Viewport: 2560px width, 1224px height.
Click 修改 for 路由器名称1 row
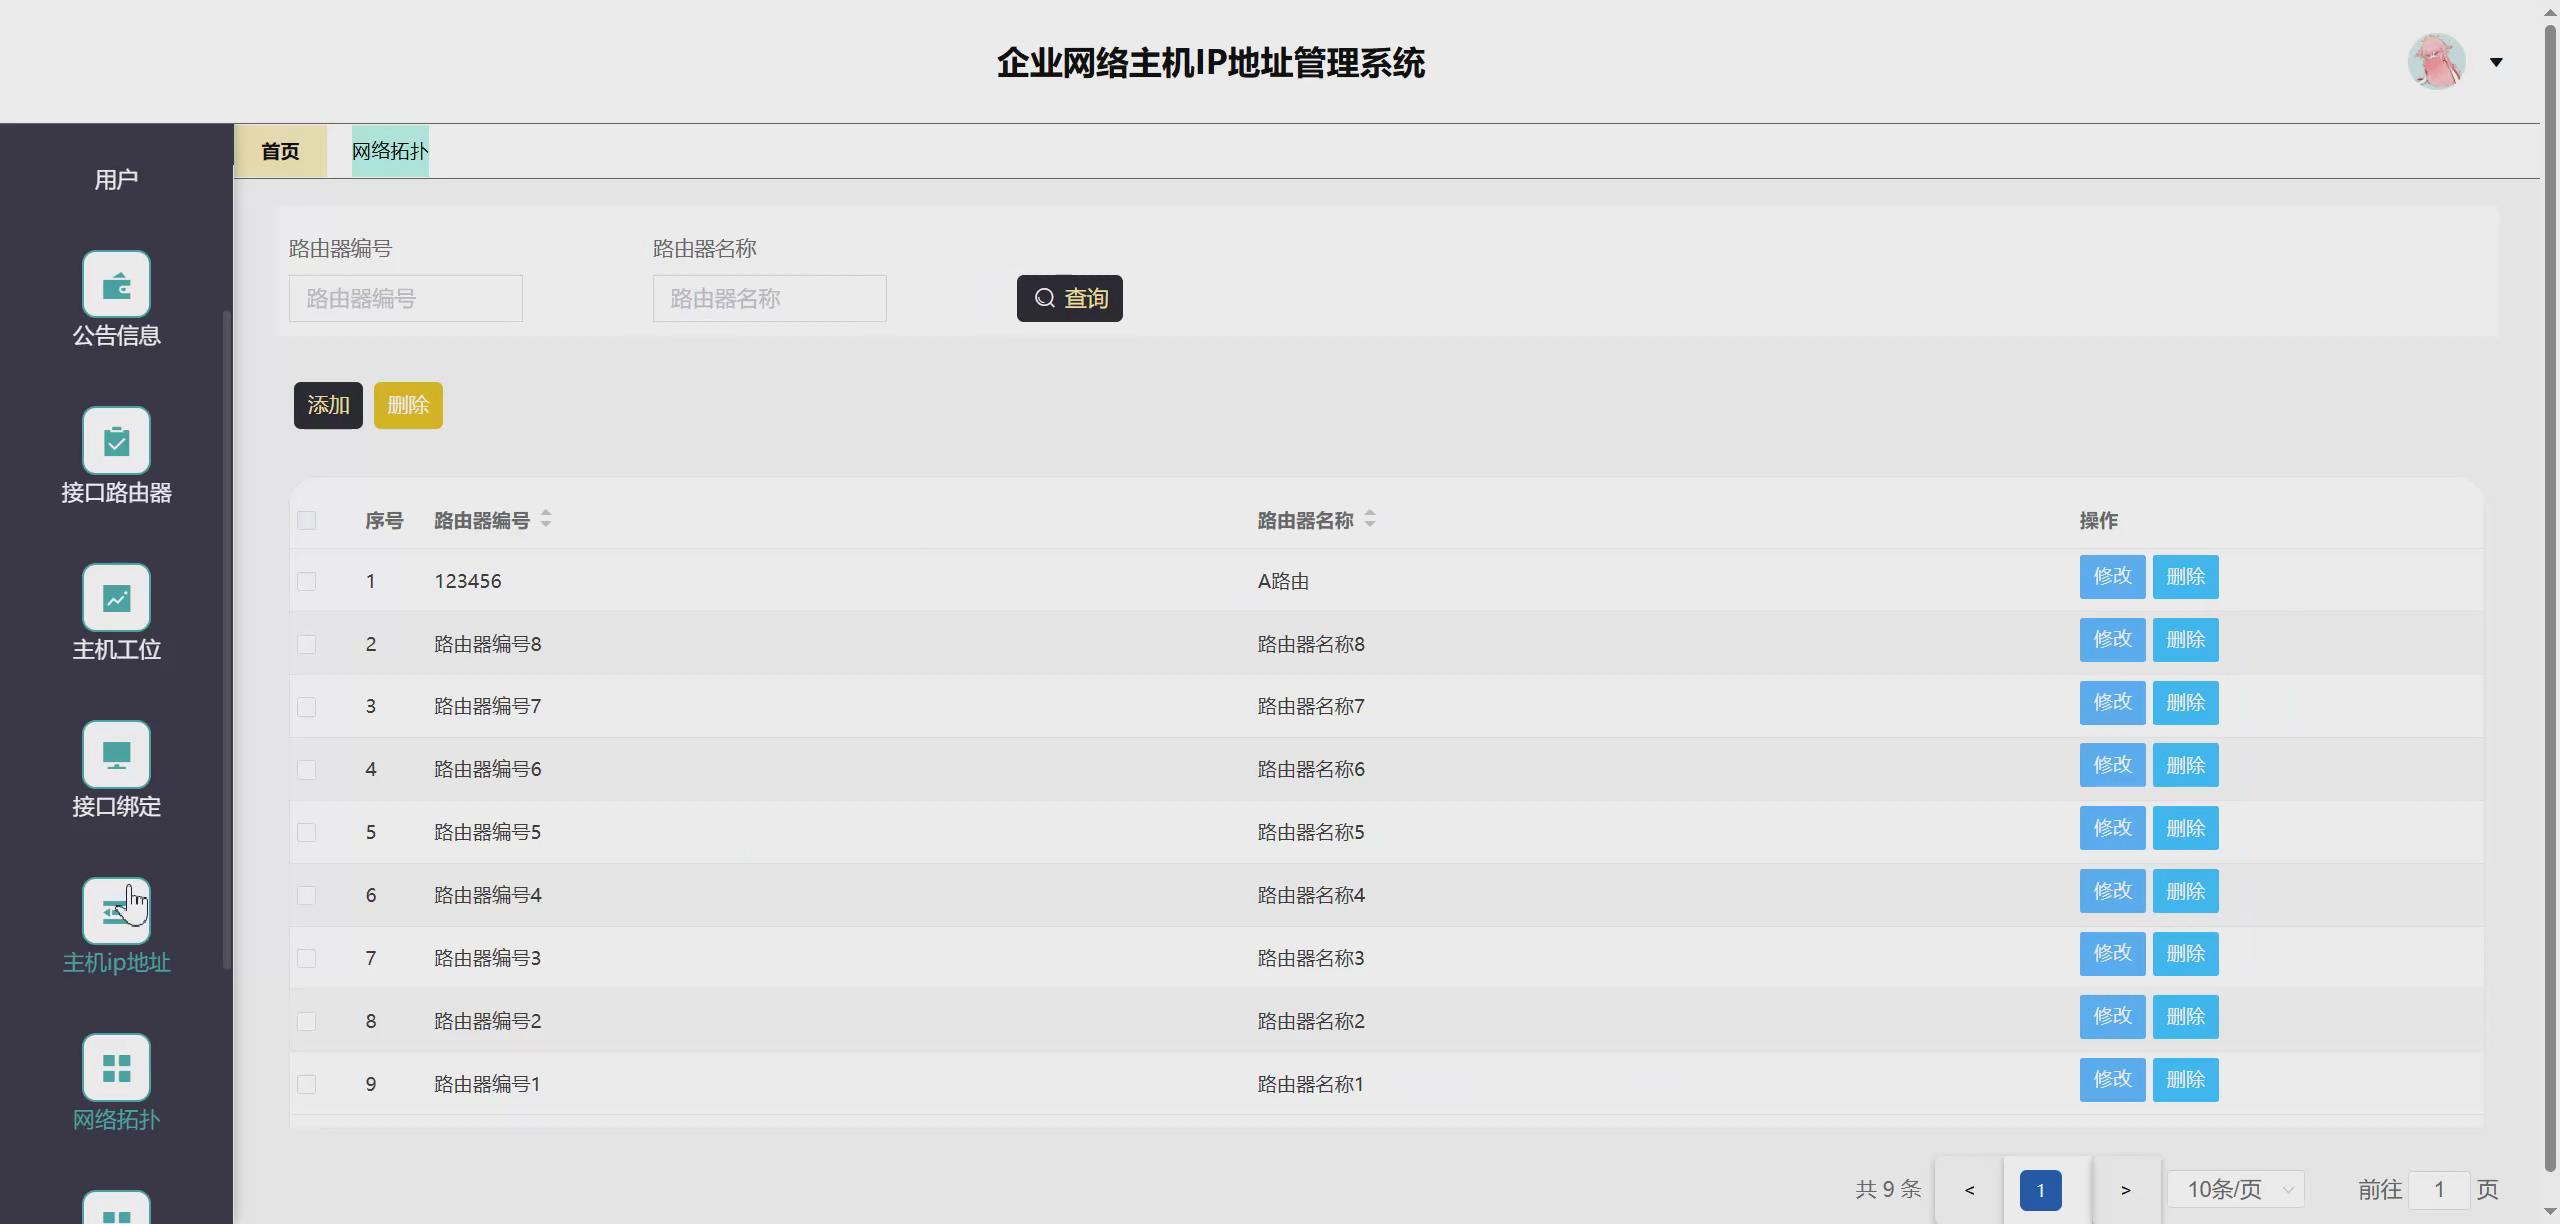[2112, 1080]
